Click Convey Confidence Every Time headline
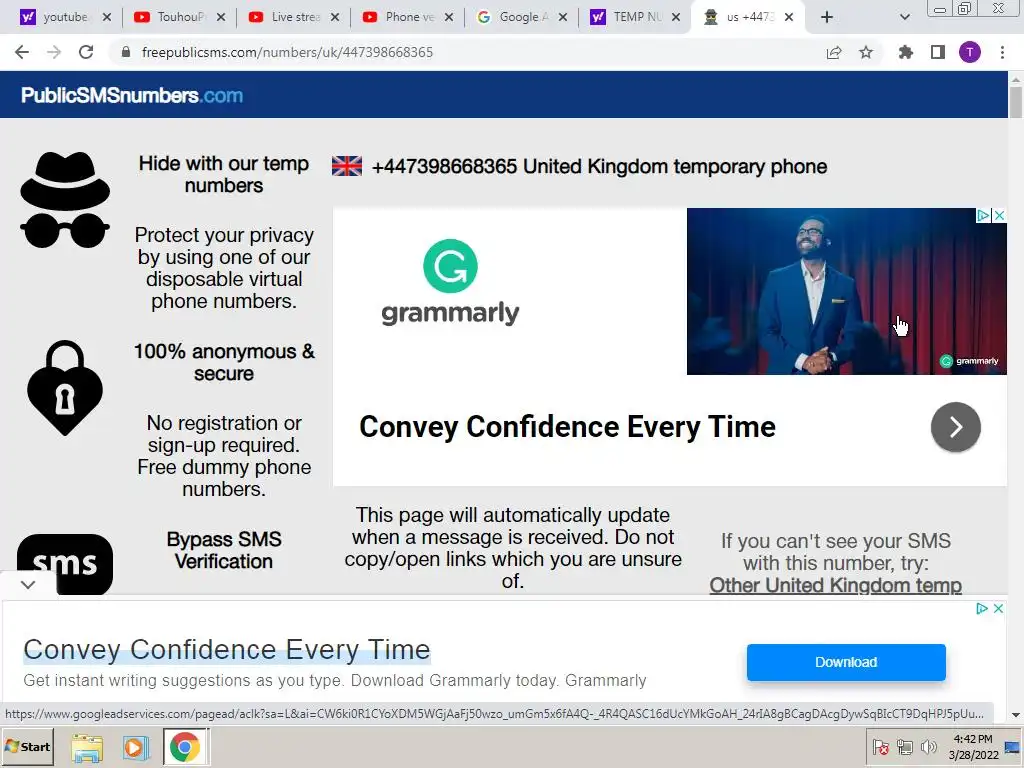 (x=567, y=427)
